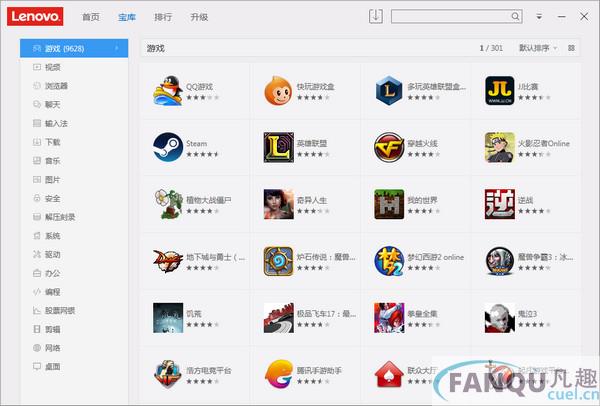This screenshot has height=406, width=600.
Task: Select the 极品飞车17 racetrack icon
Action: (278, 318)
